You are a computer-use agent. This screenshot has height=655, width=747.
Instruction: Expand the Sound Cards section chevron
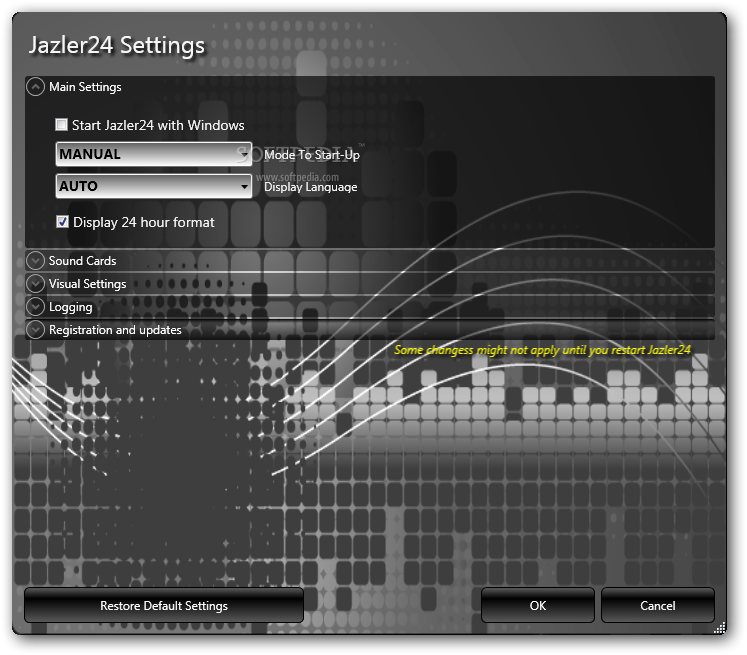pos(35,261)
